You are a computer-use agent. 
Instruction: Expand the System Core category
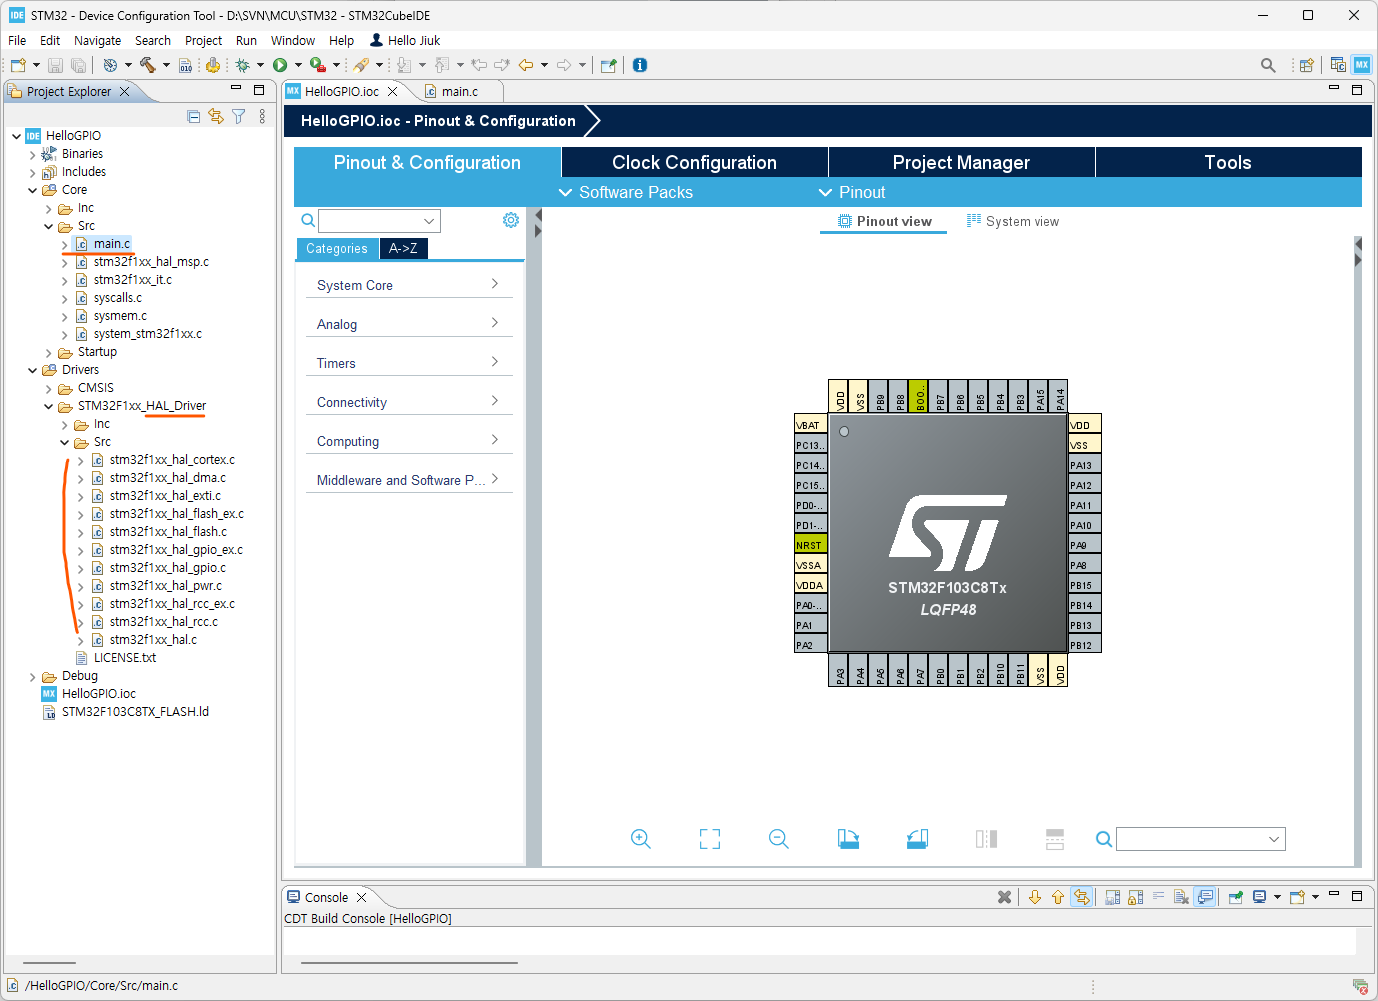[x=409, y=285]
